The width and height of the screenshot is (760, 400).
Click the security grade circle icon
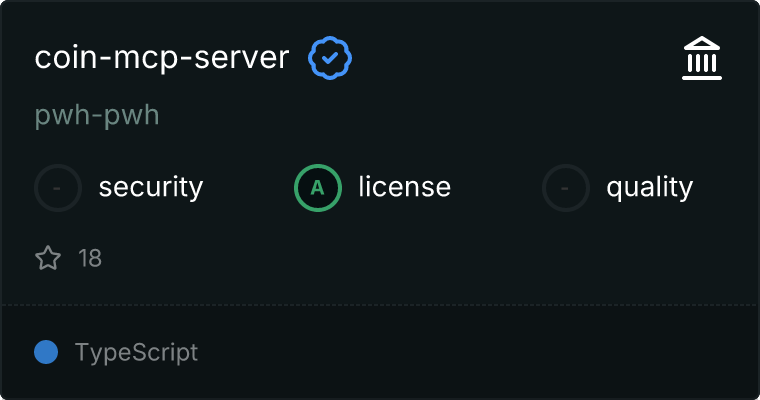coord(59,187)
